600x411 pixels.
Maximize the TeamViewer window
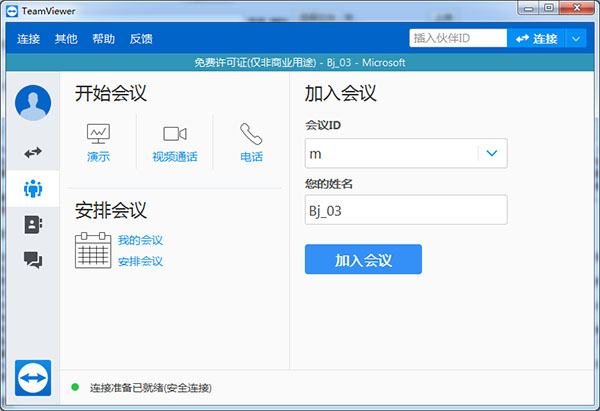click(549, 8)
